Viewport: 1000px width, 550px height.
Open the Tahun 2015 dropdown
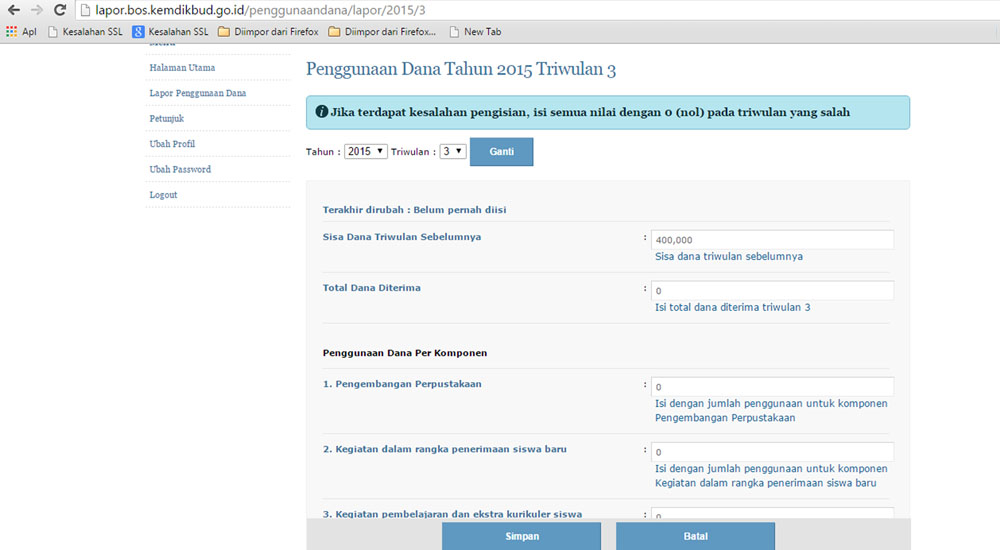click(x=365, y=151)
